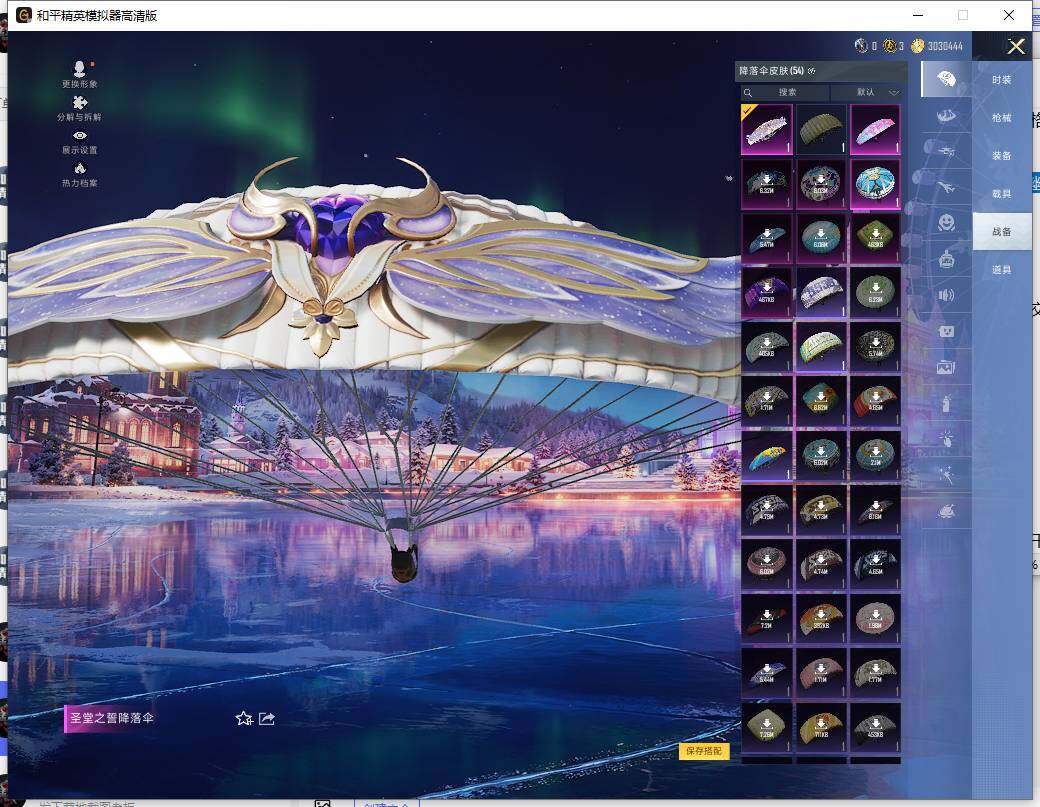Open the sound wave voice sidebar category
This screenshot has height=807, width=1040.
946,295
